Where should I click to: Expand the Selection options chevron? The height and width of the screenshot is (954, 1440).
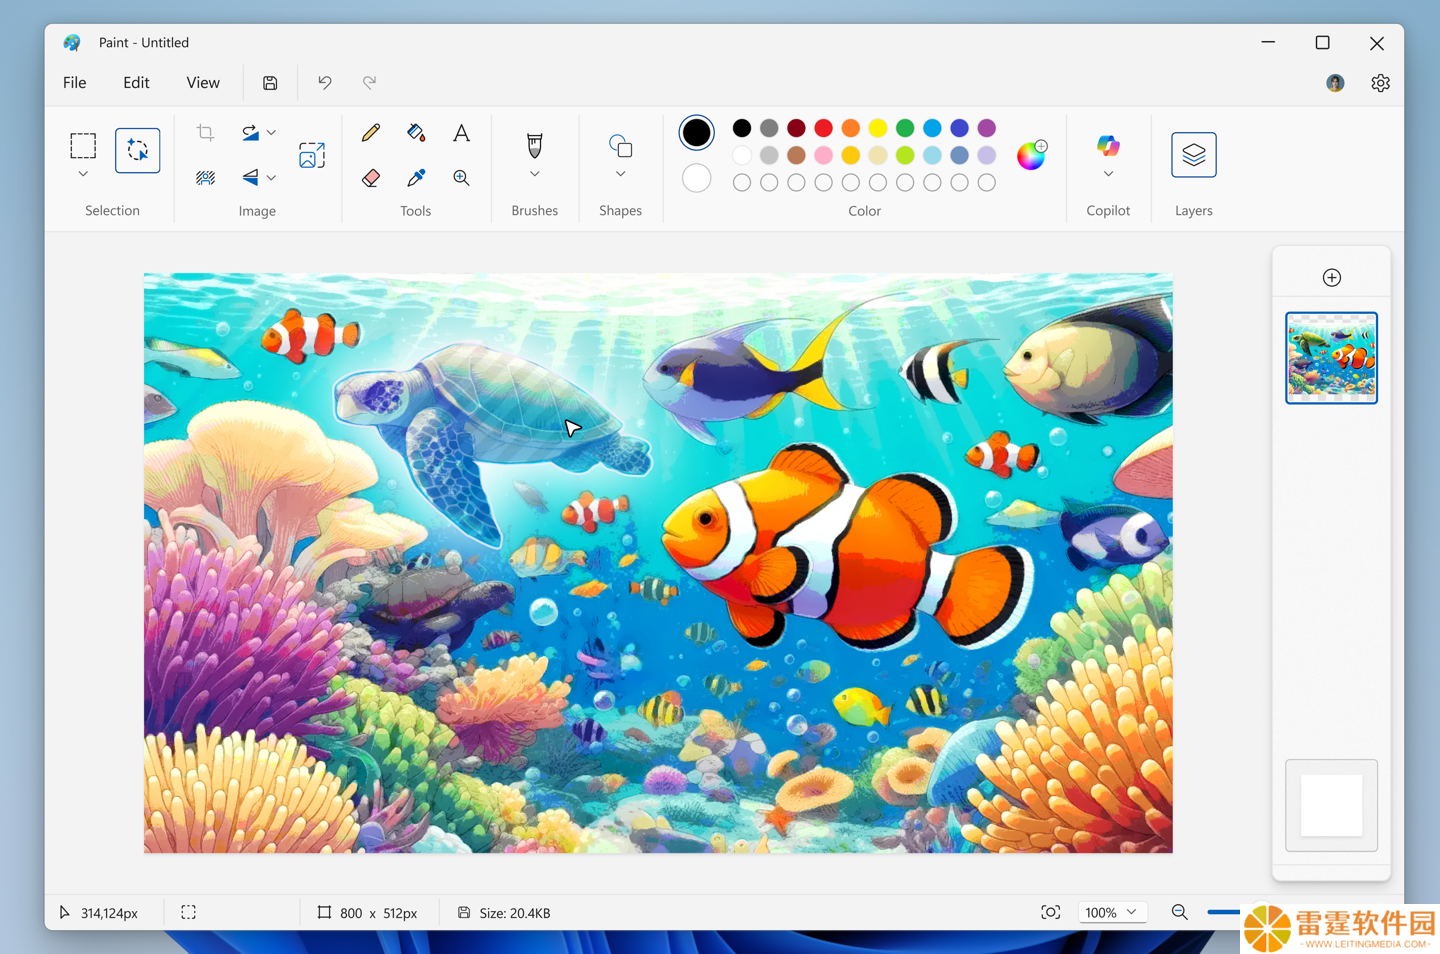click(83, 174)
